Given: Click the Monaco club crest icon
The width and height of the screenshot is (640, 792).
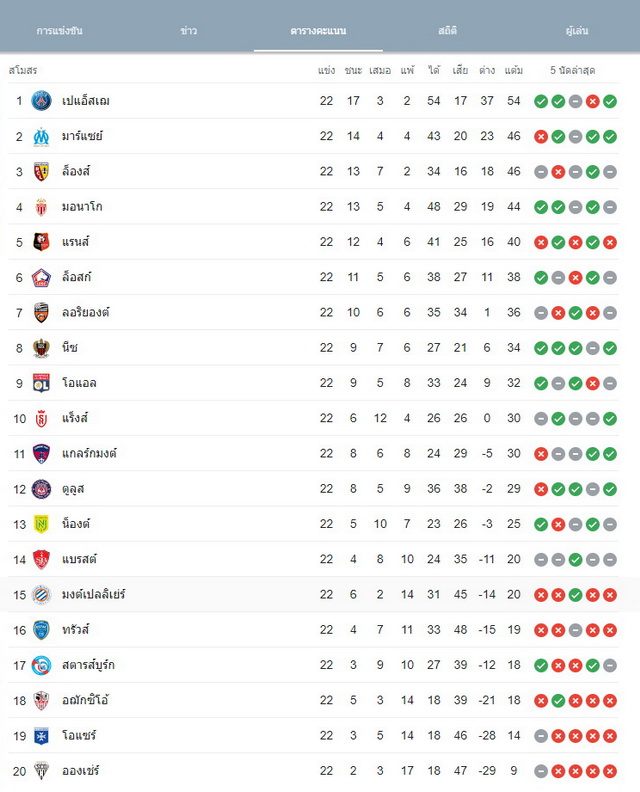Looking at the screenshot, I should tap(41, 207).
